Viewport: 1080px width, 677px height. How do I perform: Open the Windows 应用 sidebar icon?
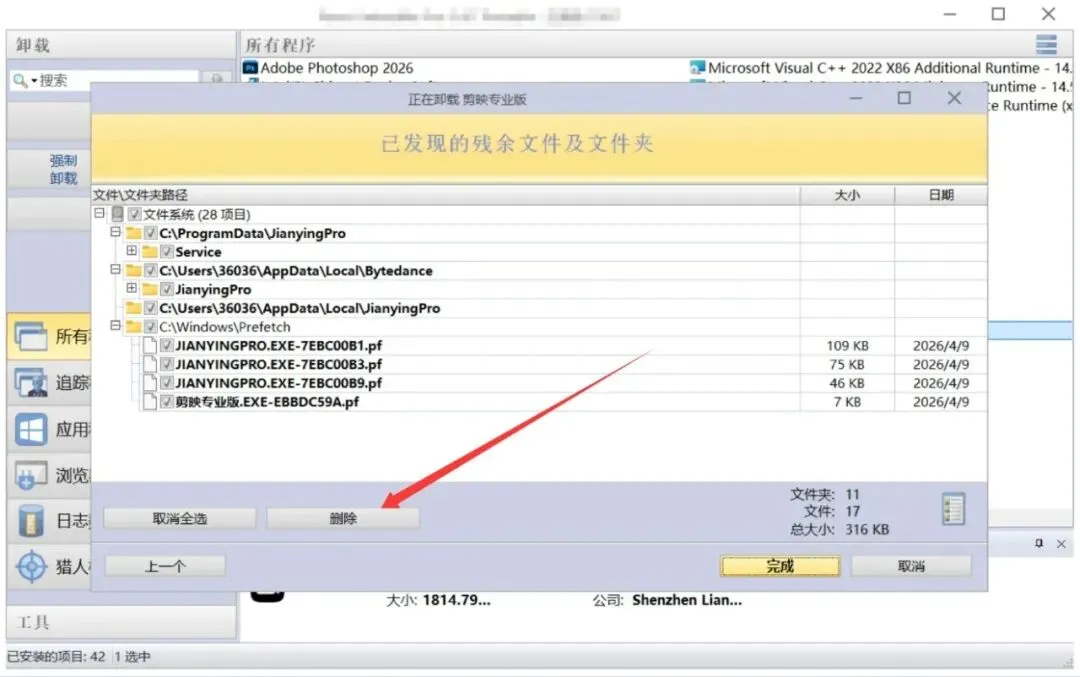[31, 430]
